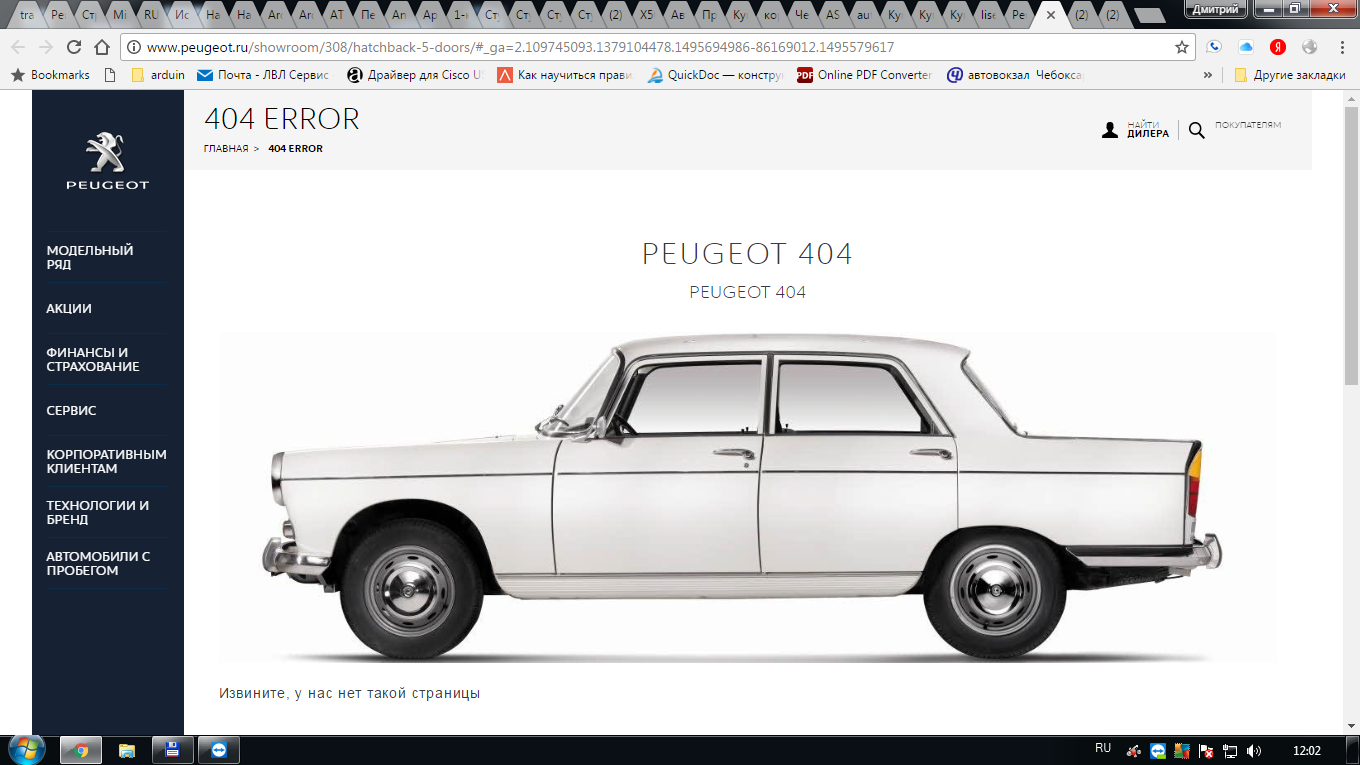Click the page vertical scrollbar thumb
1360x765 pixels.
(x=1351, y=245)
